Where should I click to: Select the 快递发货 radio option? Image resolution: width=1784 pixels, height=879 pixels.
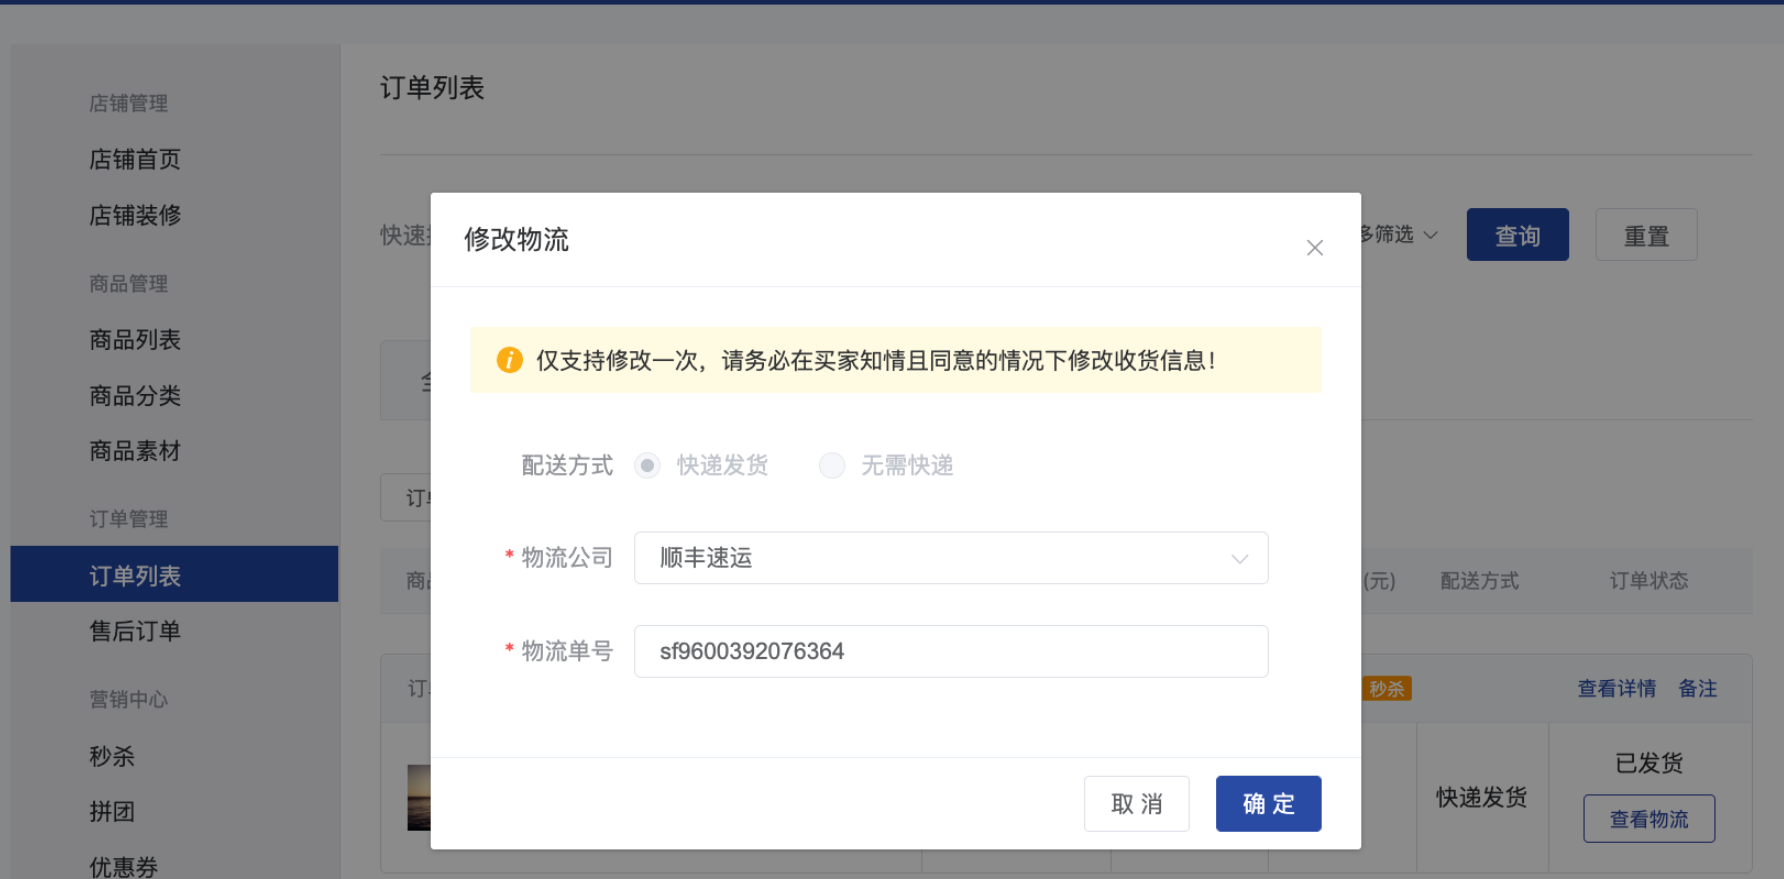point(647,466)
